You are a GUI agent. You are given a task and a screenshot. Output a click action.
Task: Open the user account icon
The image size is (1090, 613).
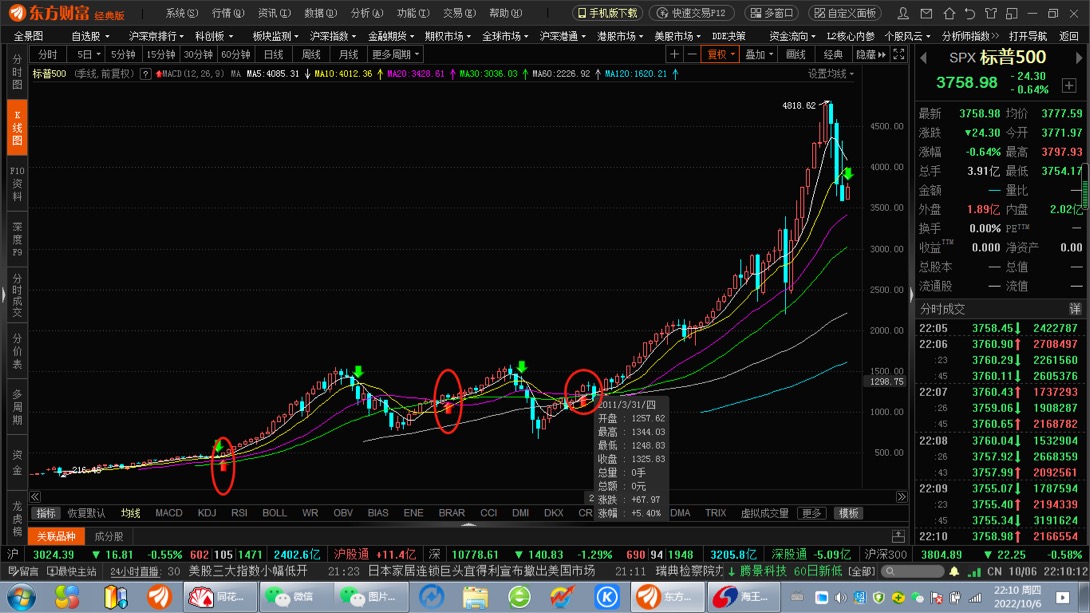(903, 13)
